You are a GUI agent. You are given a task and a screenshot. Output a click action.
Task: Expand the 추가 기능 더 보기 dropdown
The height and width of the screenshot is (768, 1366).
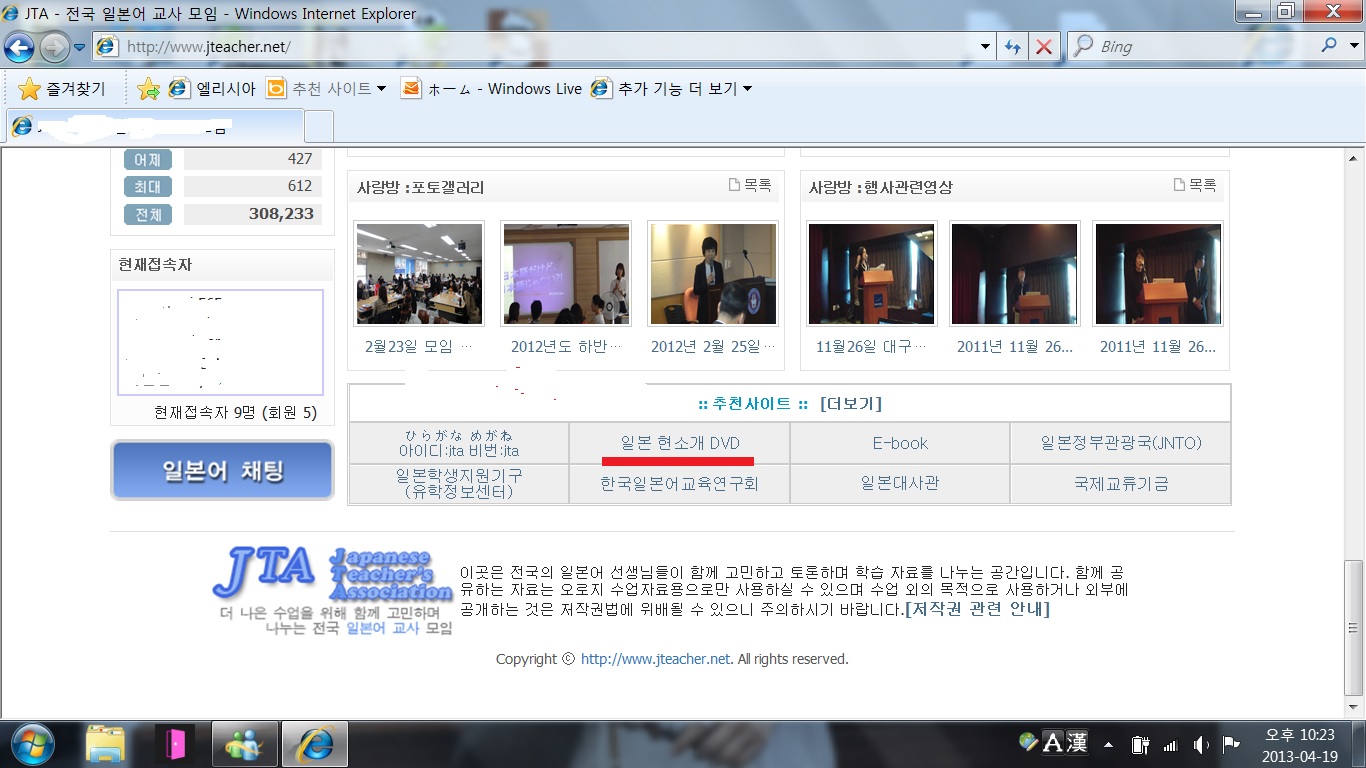pyautogui.click(x=746, y=89)
